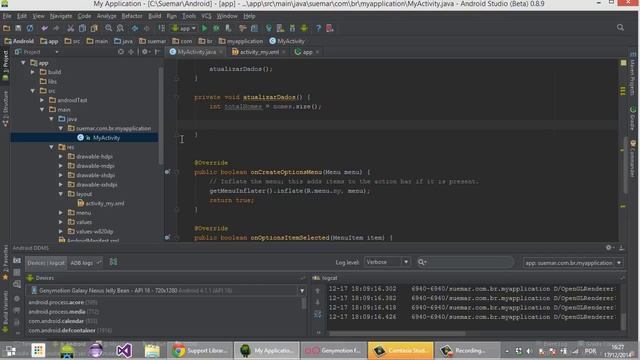
Task: Click logcat scroll up arrow icon
Action: (x=318, y=291)
